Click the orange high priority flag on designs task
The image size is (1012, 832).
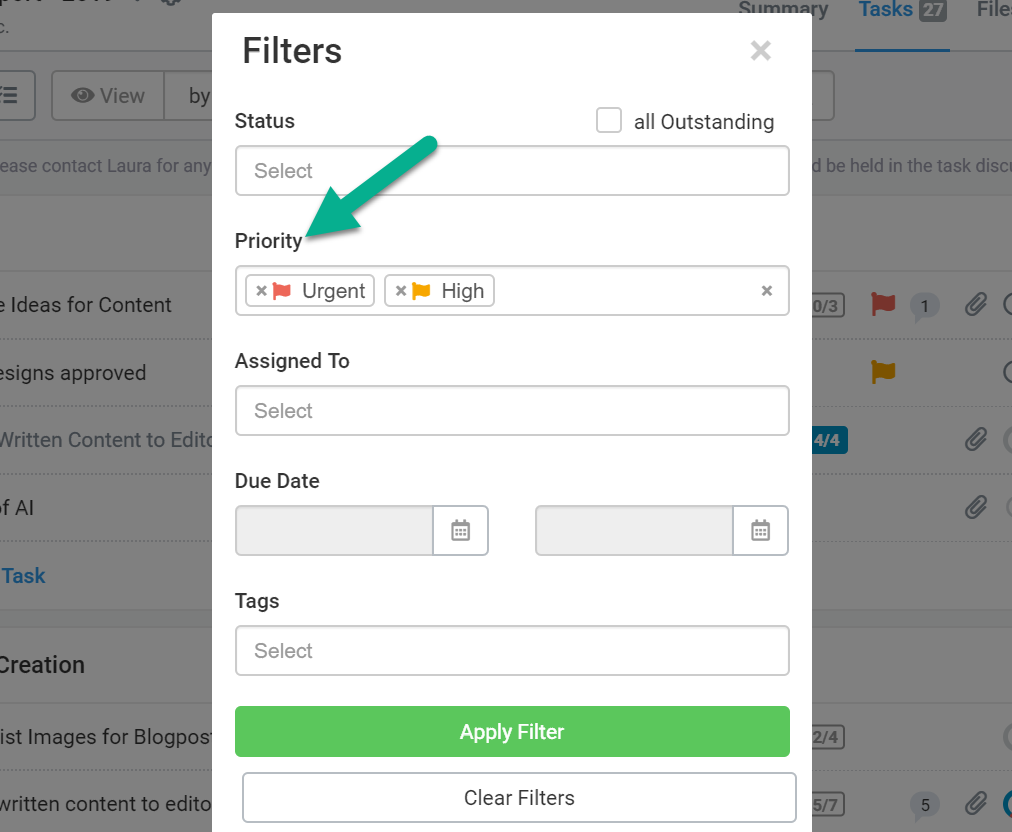883,372
